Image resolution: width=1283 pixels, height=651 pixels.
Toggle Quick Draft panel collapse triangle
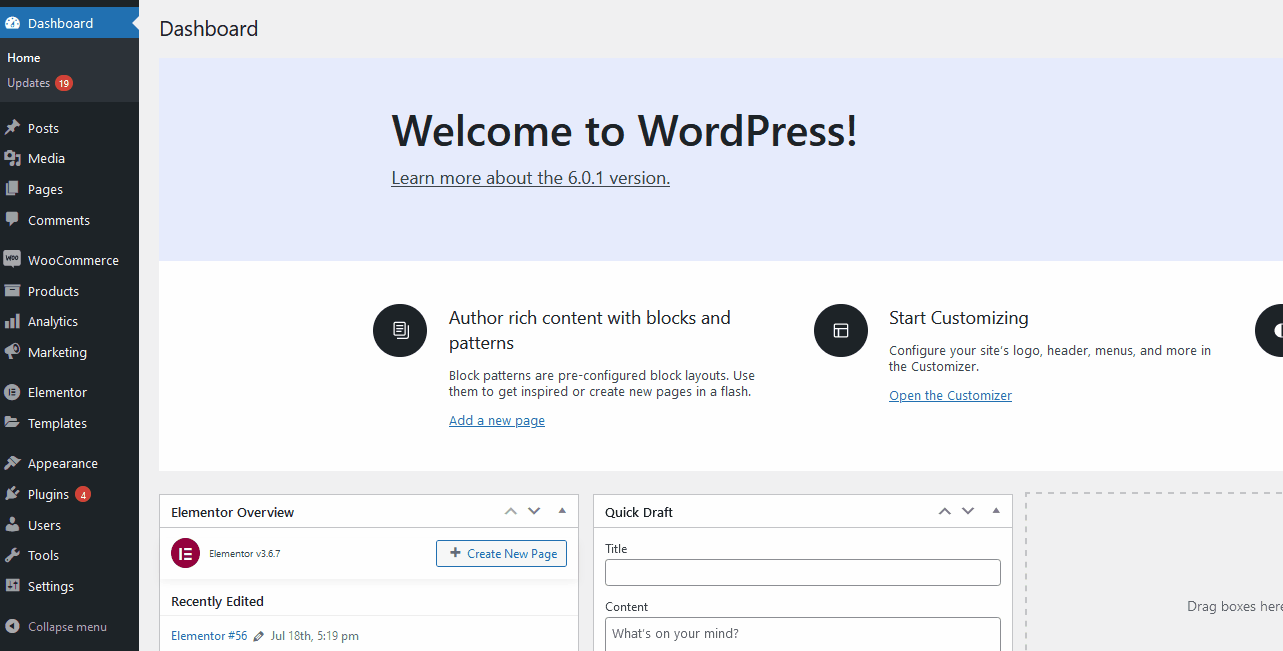996,511
